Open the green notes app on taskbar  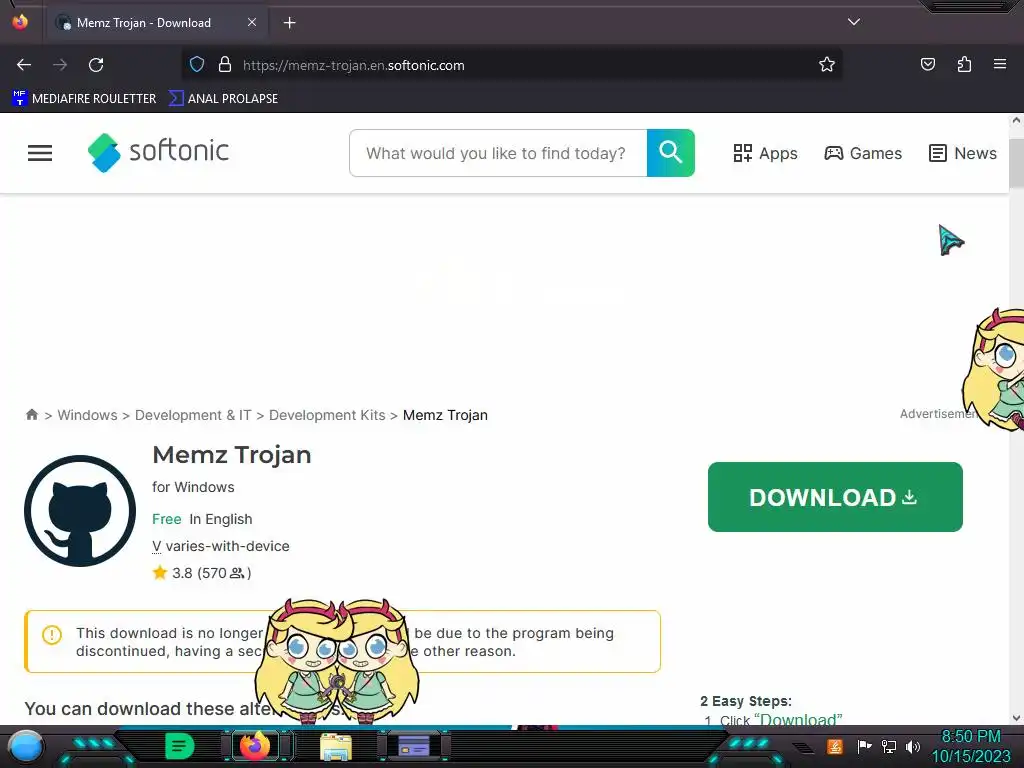point(180,746)
